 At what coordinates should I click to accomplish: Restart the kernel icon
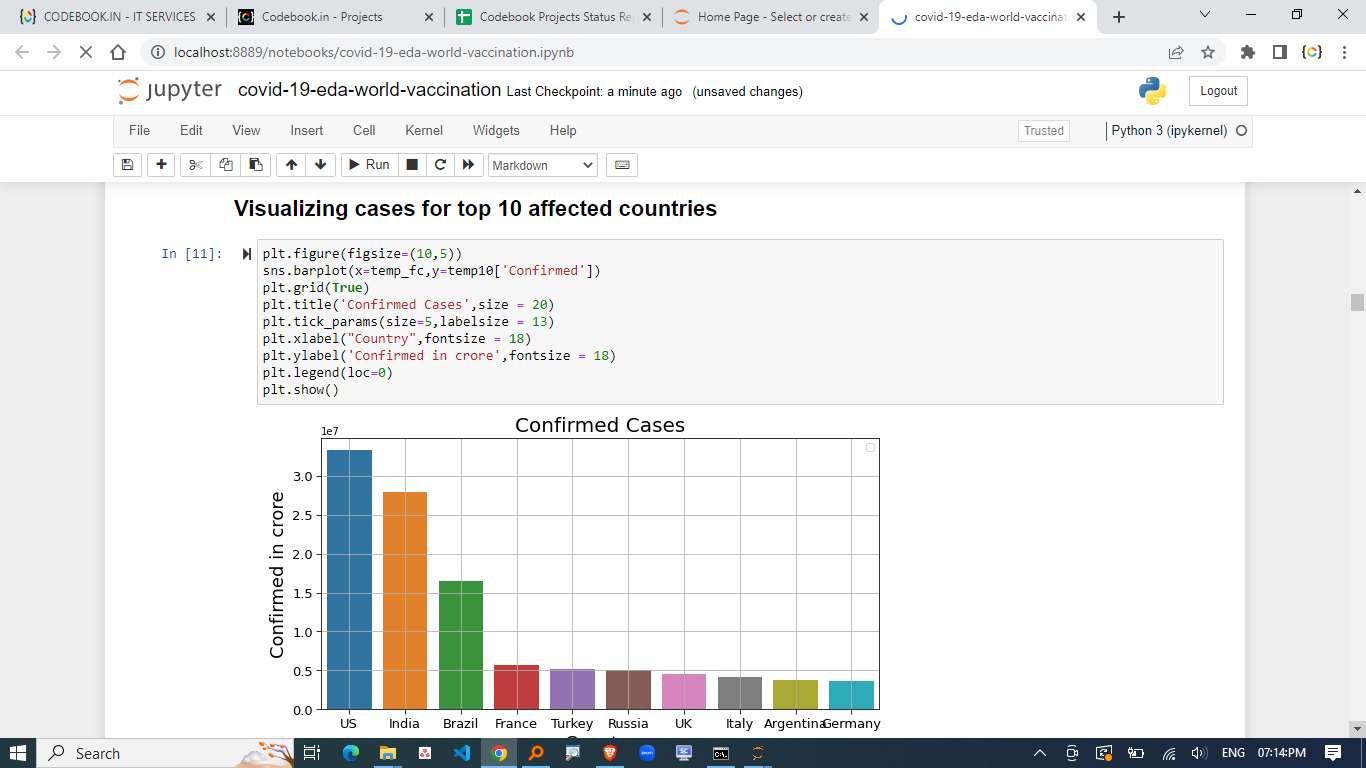pos(440,165)
